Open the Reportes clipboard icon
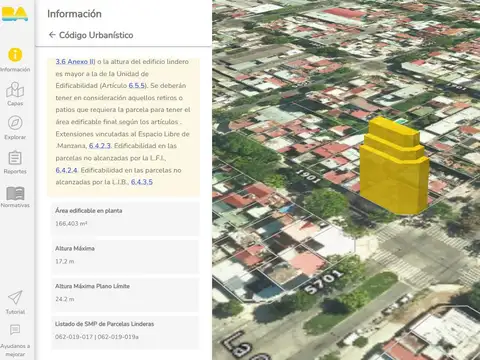This screenshot has width=480, height=360. coord(15,158)
